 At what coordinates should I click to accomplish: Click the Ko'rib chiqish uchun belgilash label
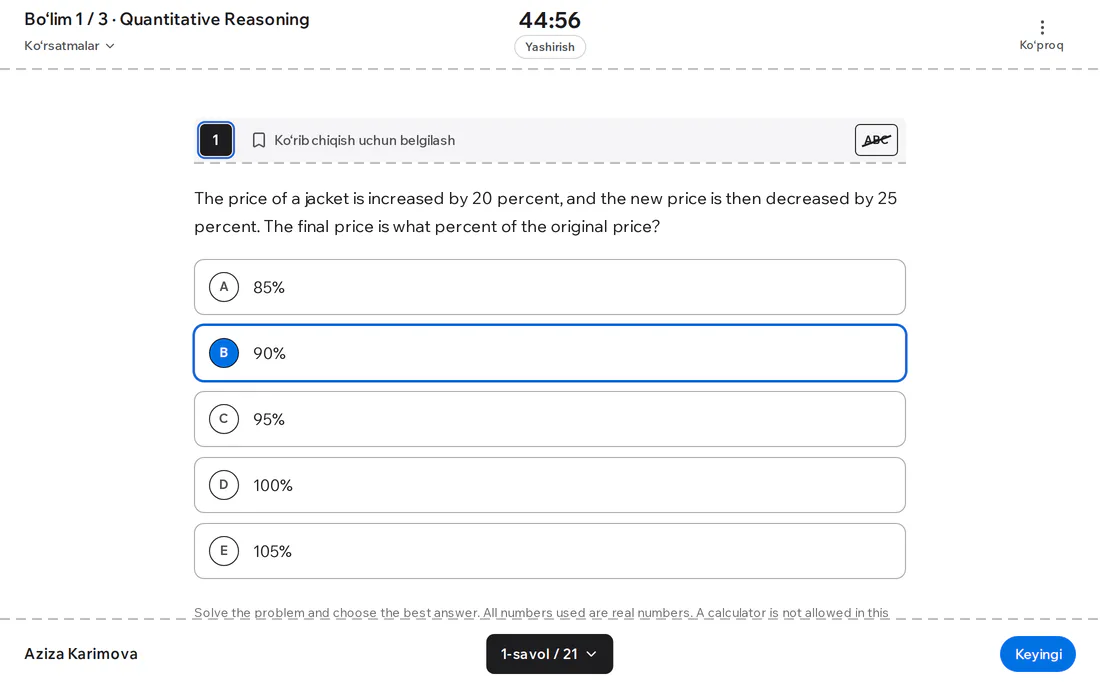(365, 140)
